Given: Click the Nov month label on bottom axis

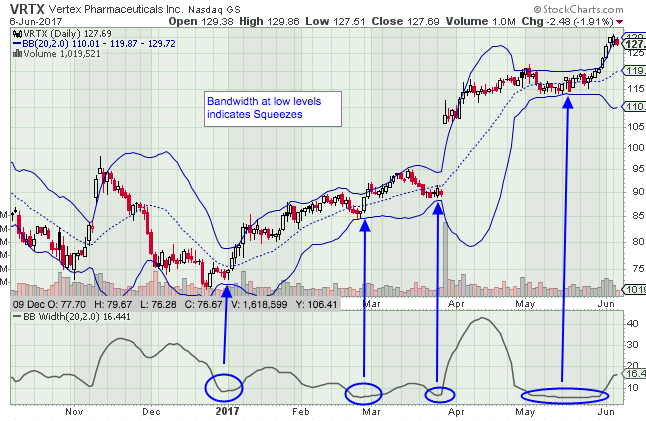Looking at the screenshot, I should click(75, 412).
